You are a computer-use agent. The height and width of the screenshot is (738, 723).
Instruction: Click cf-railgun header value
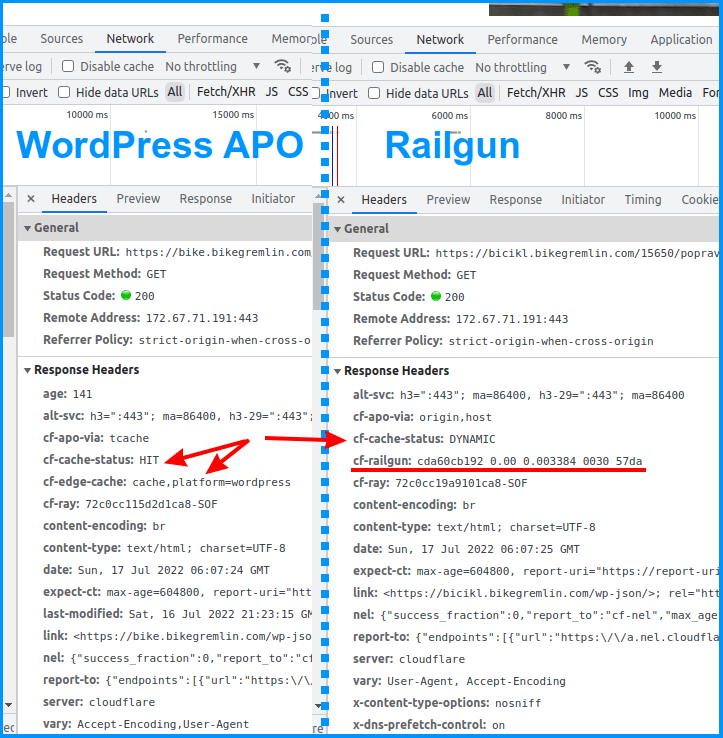click(x=530, y=461)
